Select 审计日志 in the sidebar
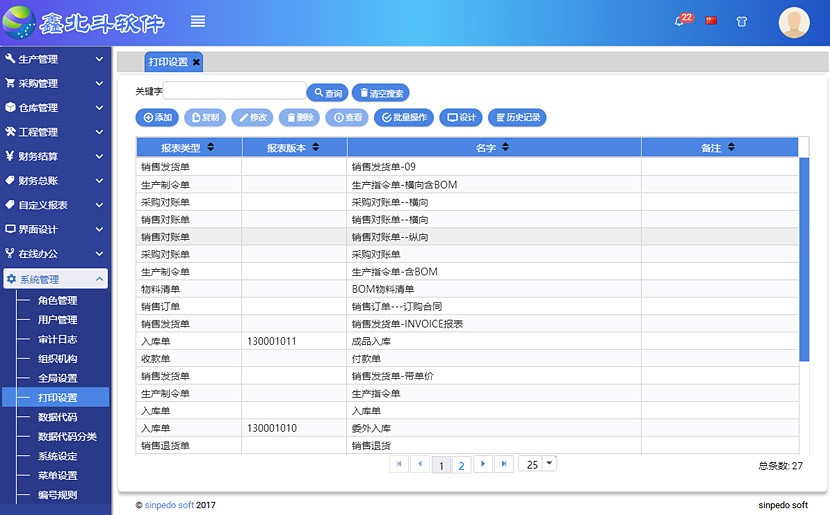830x515 pixels. pos(57,340)
